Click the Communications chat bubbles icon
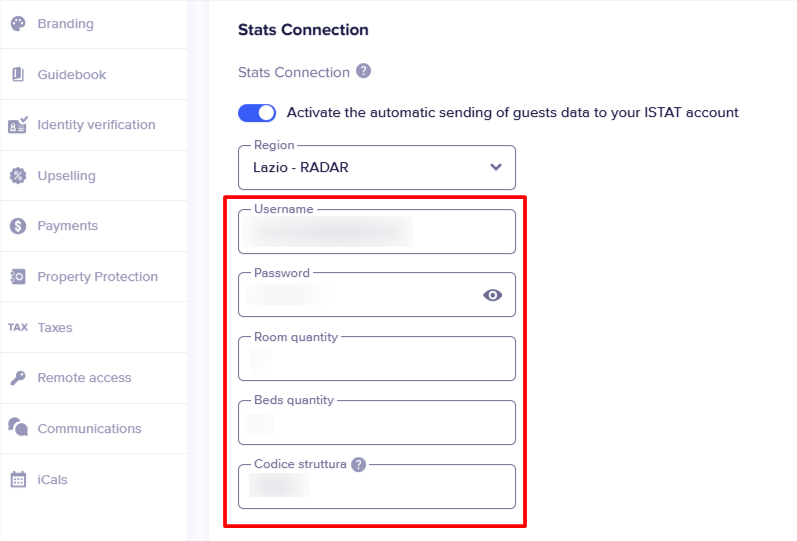 point(18,428)
